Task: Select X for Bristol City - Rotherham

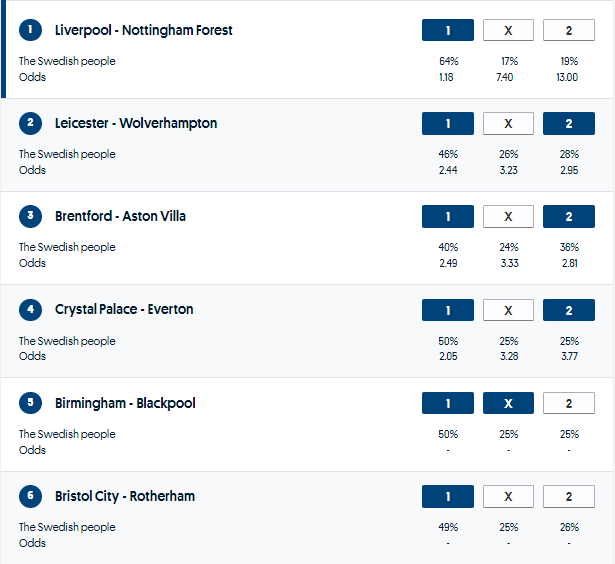Action: click(x=508, y=496)
